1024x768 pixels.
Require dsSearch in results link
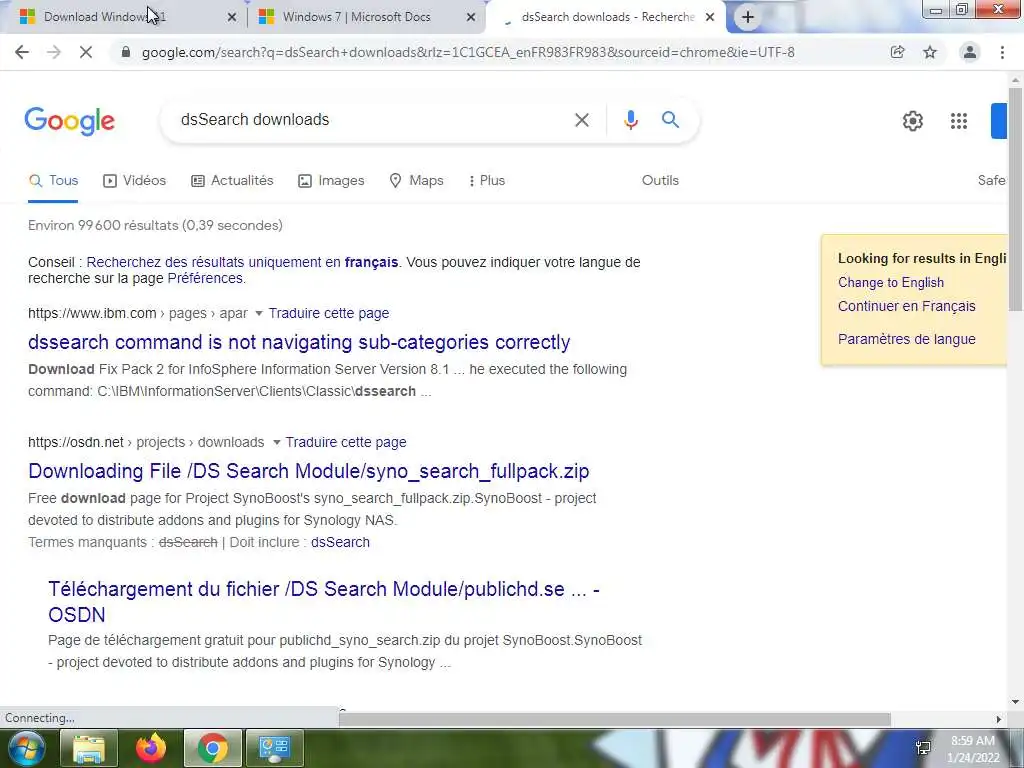point(340,543)
